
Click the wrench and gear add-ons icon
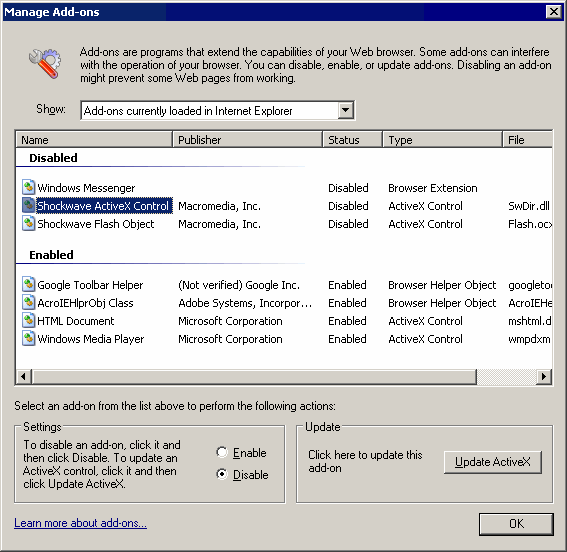45,63
